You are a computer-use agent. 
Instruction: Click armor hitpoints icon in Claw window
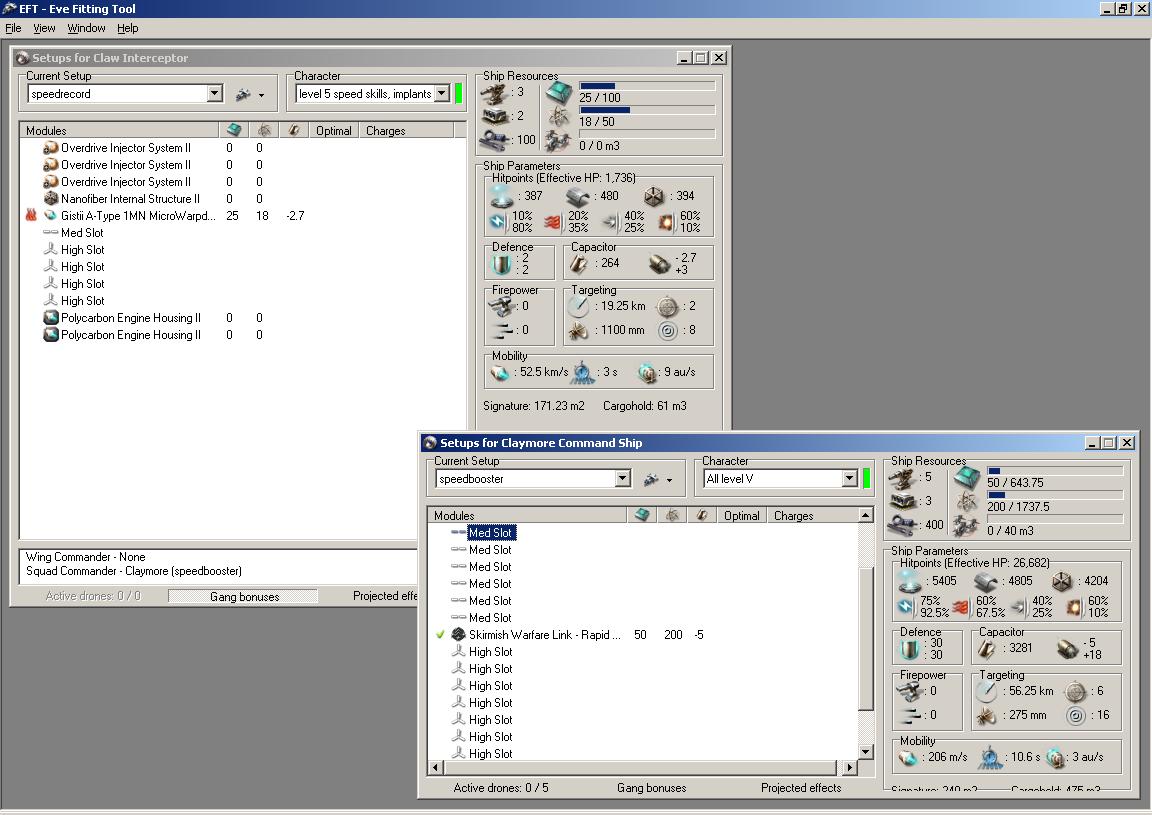pos(578,196)
